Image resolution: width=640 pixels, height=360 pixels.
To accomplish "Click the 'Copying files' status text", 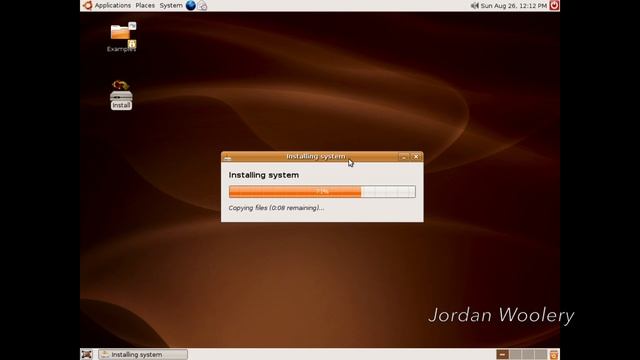I will (x=276, y=208).
